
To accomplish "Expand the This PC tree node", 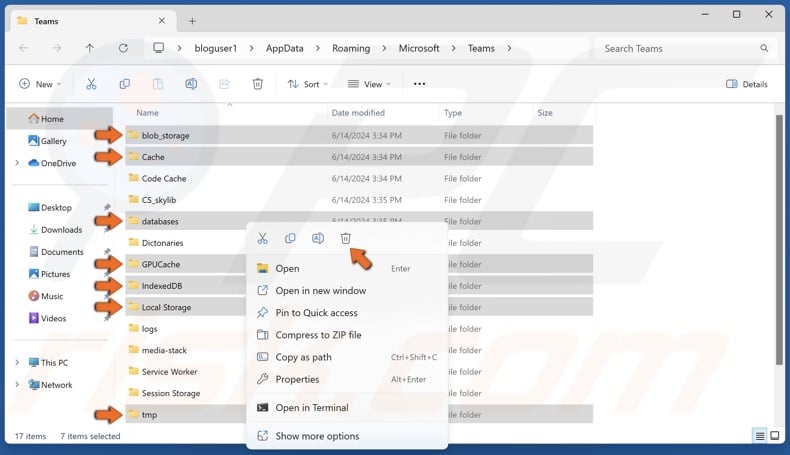I will point(17,363).
